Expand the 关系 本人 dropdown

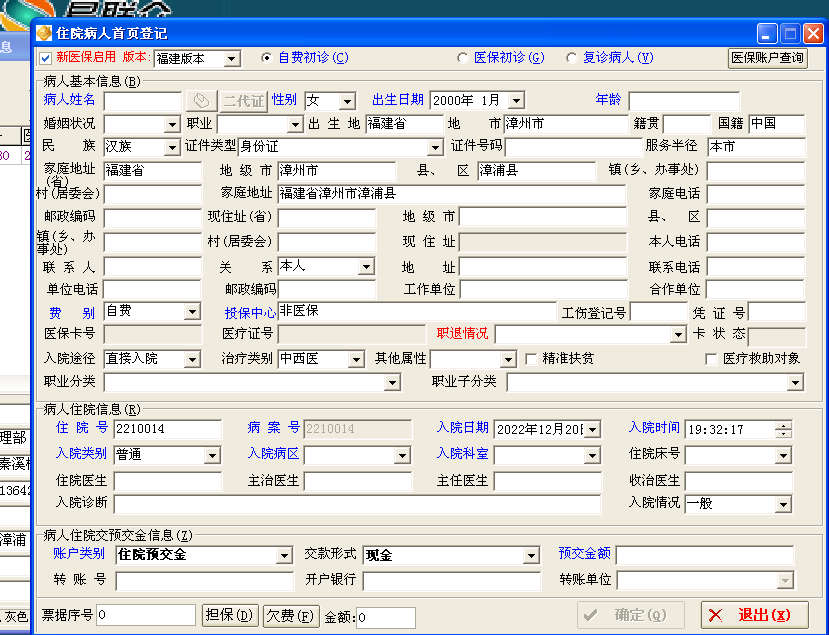(366, 266)
